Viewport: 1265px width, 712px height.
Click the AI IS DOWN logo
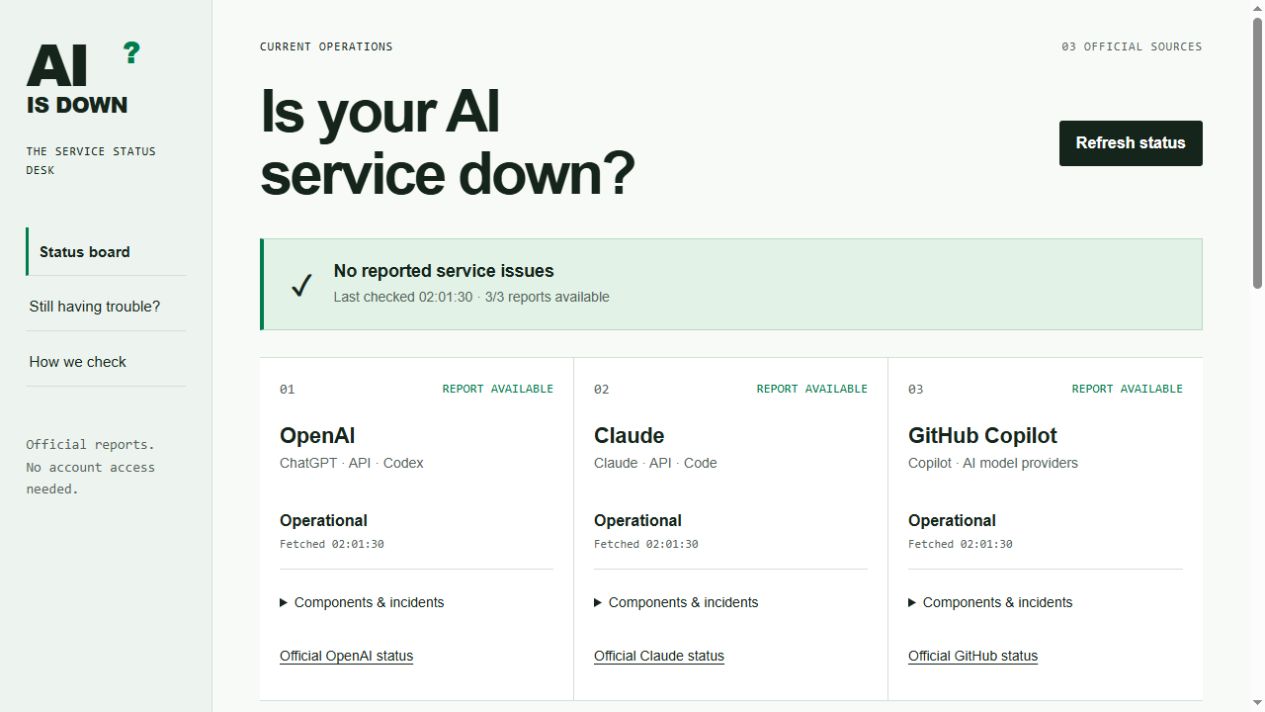click(x=83, y=79)
